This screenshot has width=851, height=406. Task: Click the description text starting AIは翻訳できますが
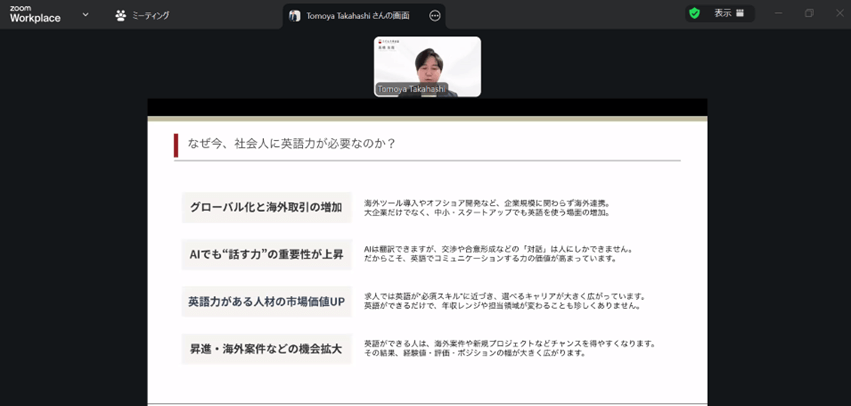click(x=498, y=254)
